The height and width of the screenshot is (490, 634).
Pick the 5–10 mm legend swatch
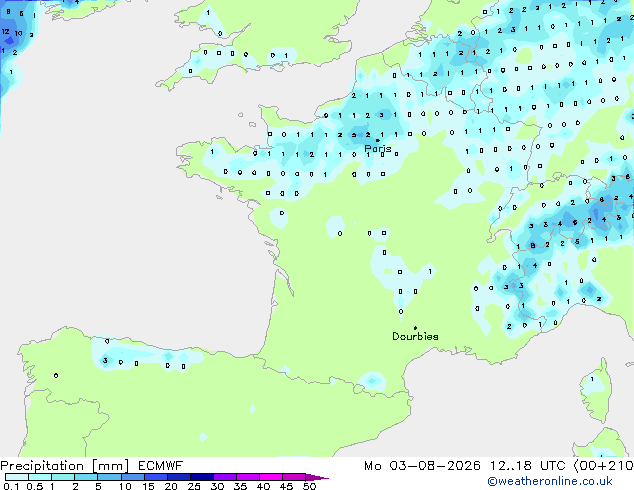pyautogui.click(x=109, y=477)
